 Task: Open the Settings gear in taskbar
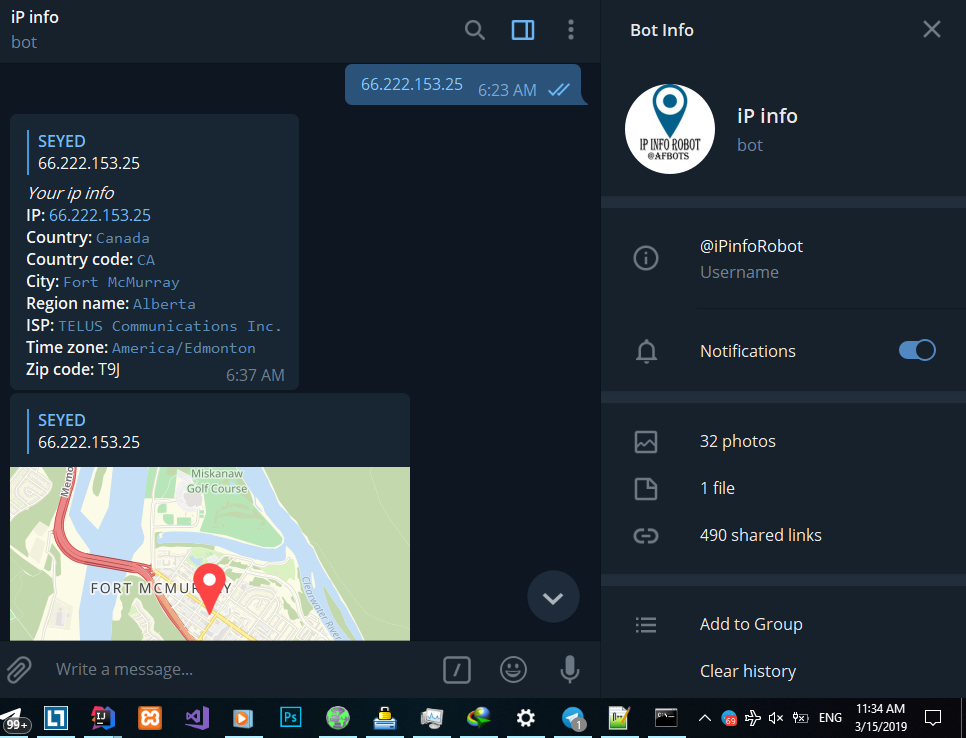click(526, 718)
